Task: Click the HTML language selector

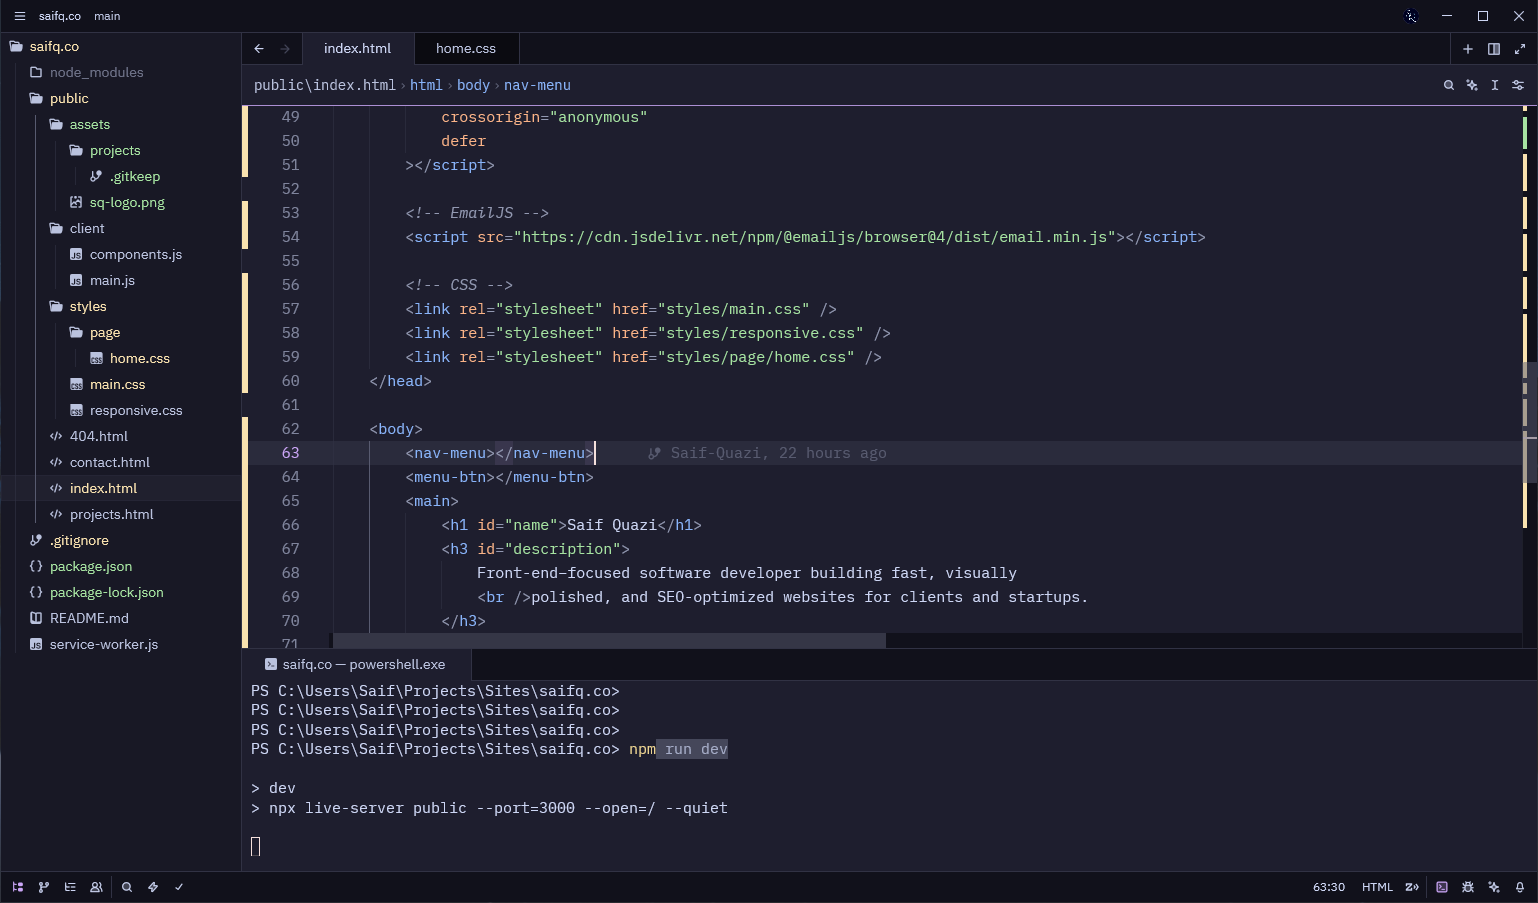Action: tap(1377, 887)
